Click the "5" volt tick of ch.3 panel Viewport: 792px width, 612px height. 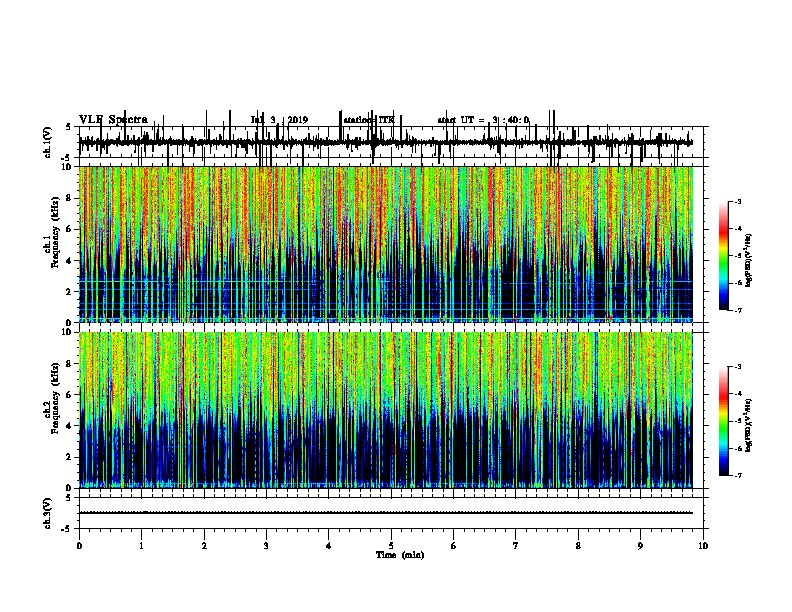(x=68, y=497)
